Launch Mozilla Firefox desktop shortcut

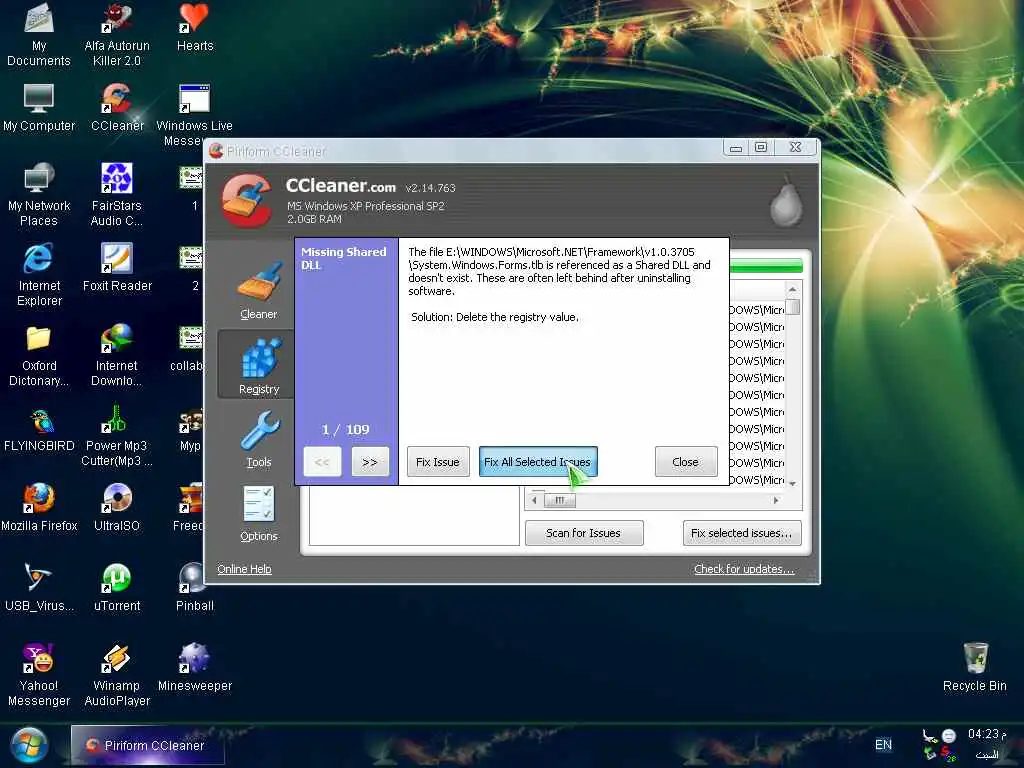point(39,507)
